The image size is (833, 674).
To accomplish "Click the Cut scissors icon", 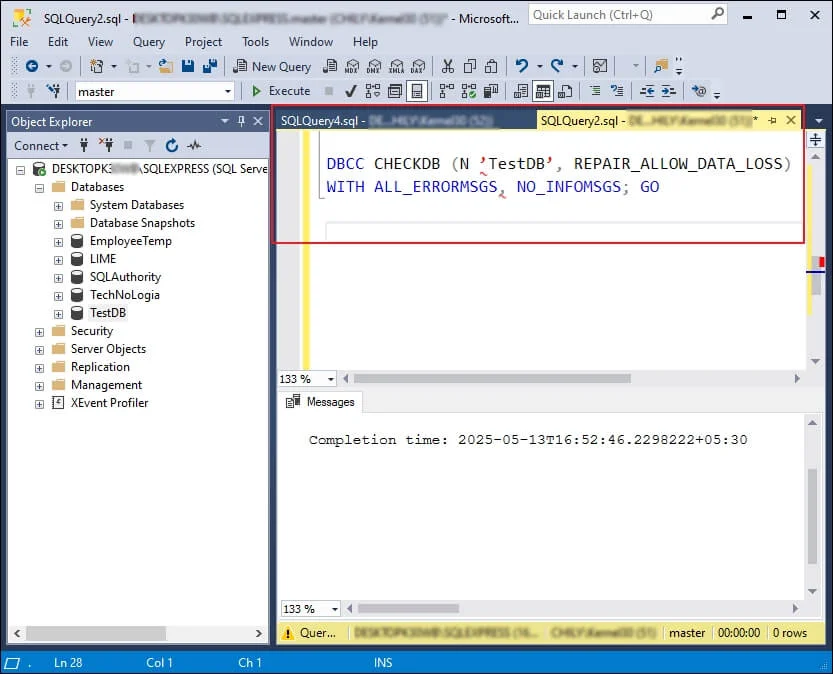I will (448, 66).
